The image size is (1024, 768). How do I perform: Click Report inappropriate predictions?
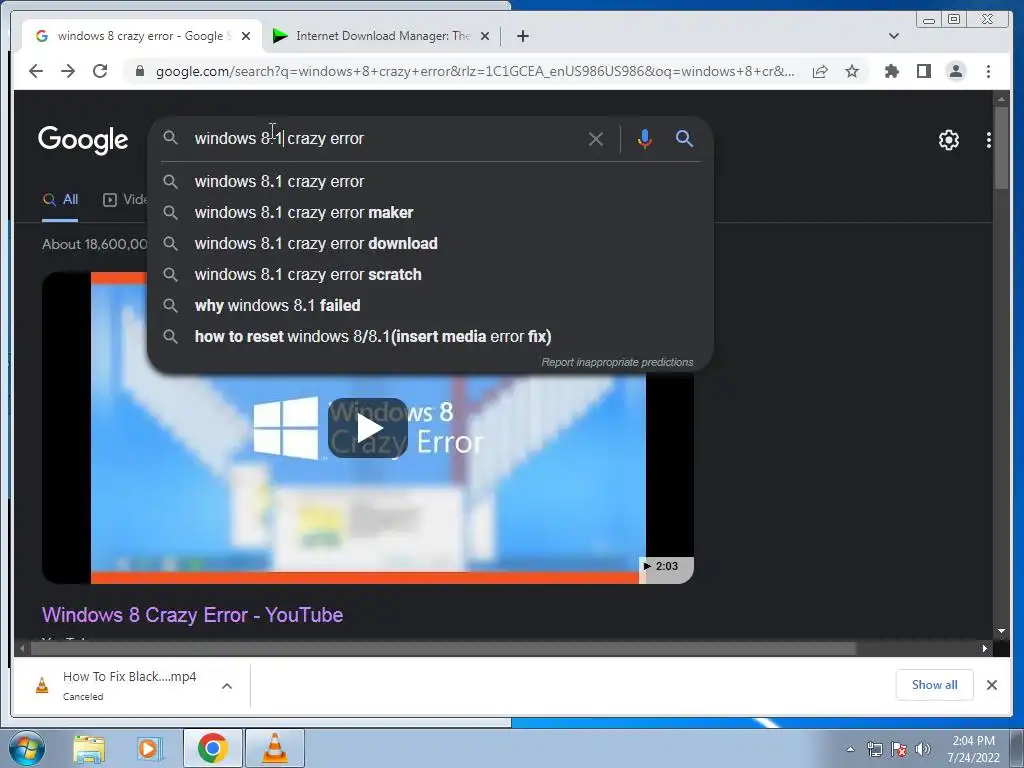[617, 362]
